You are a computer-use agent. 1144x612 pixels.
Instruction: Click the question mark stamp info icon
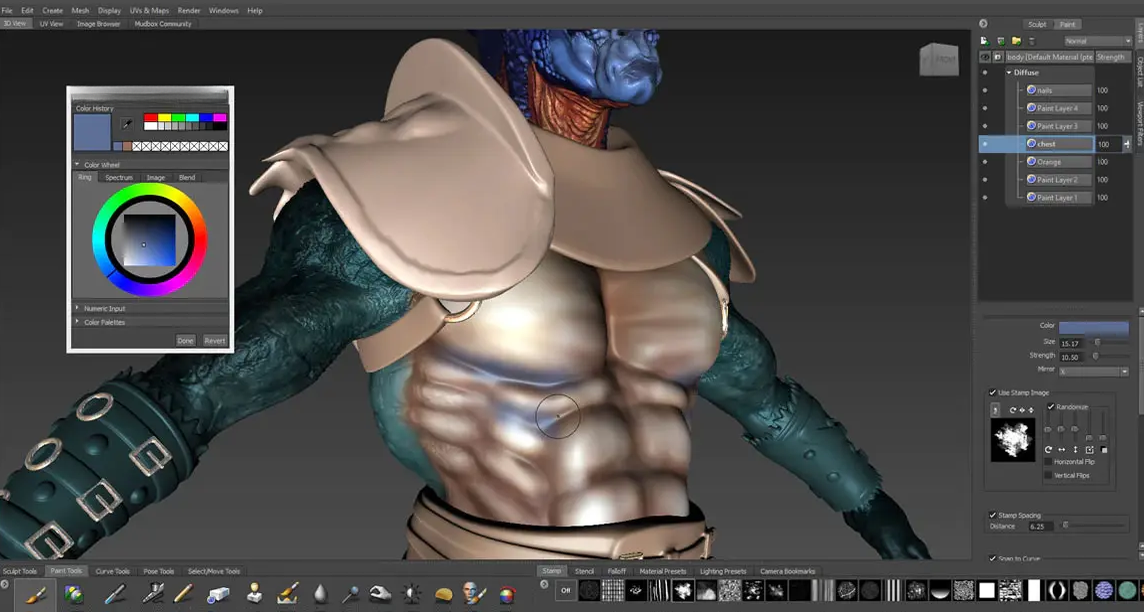(x=995, y=410)
